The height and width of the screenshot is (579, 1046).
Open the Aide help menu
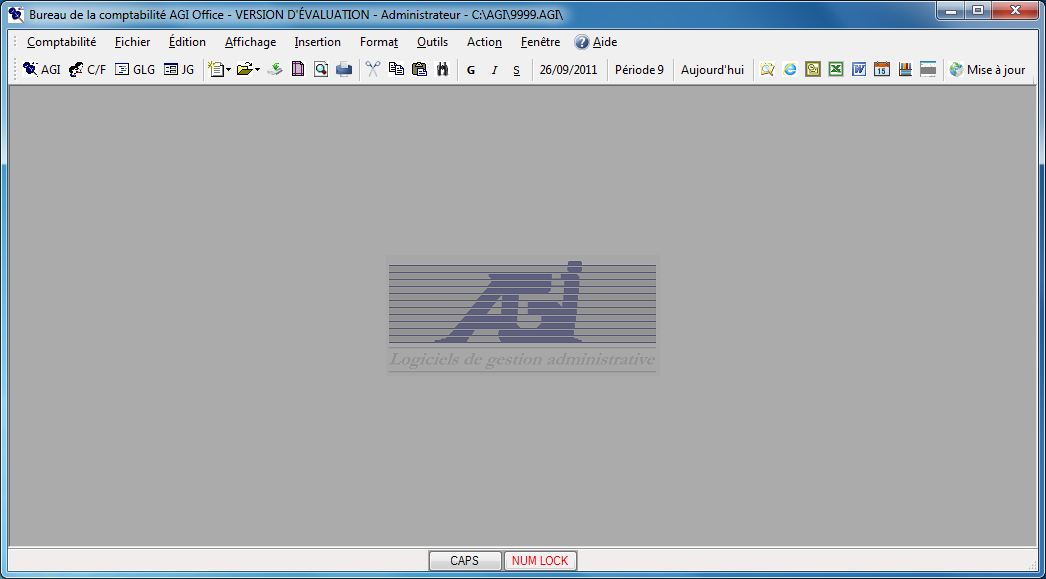[x=596, y=42]
